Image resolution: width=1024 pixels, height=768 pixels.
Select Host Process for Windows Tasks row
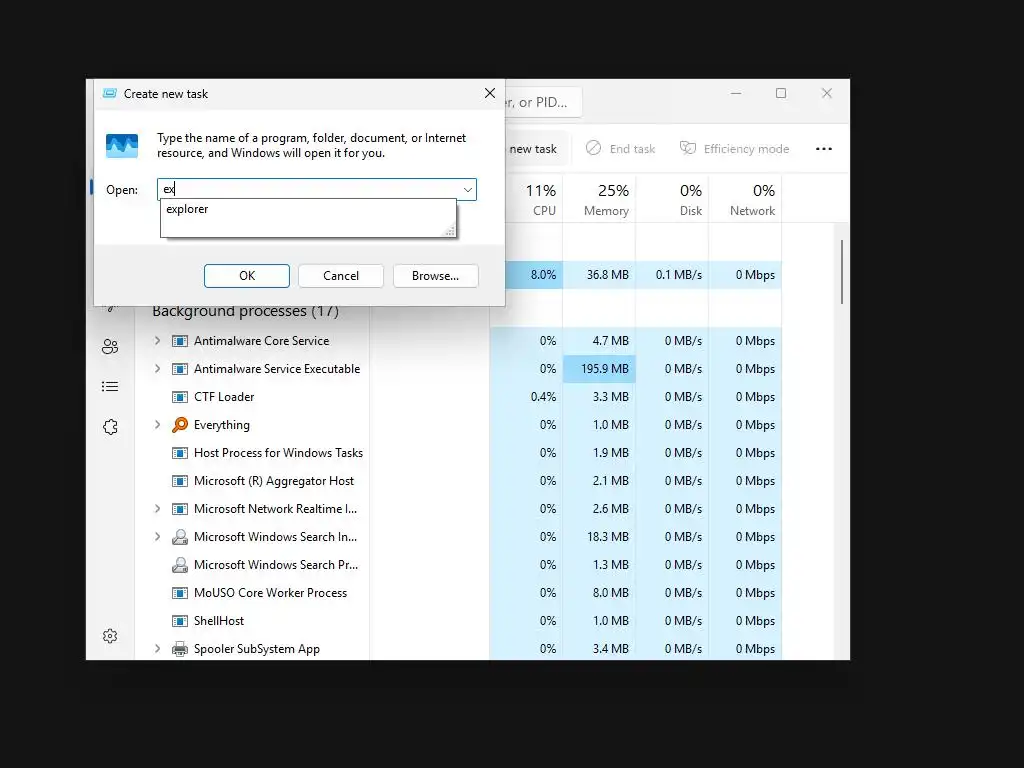click(x=278, y=453)
